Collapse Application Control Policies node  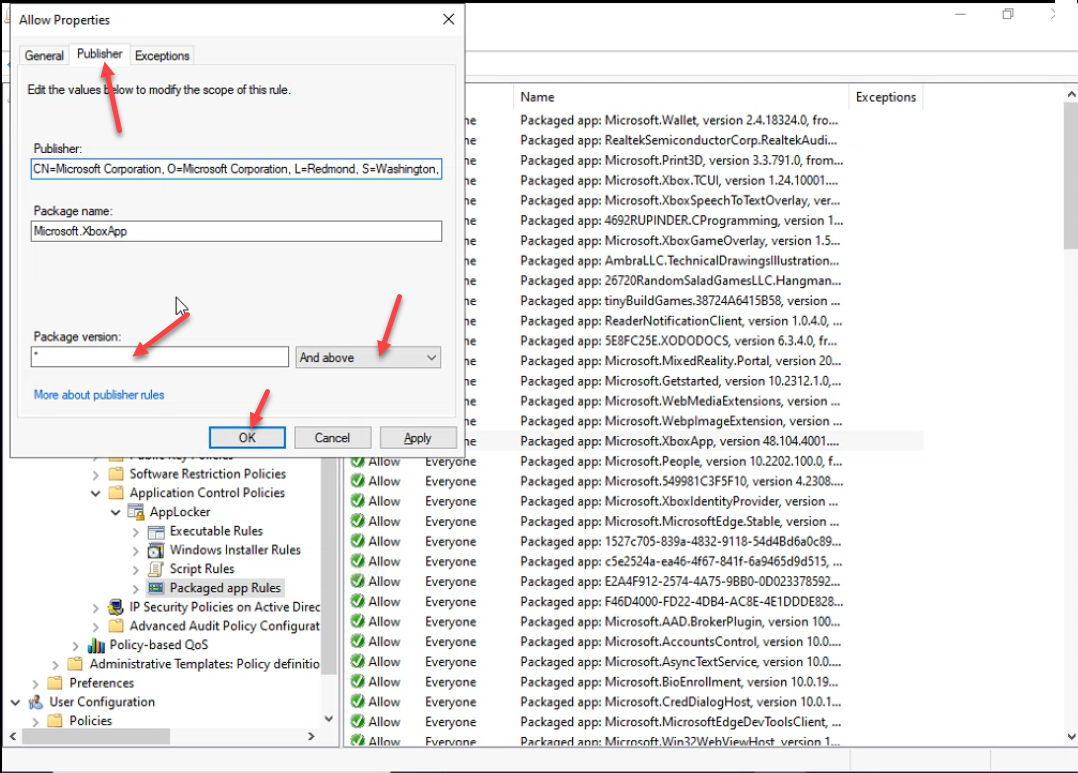pos(96,493)
